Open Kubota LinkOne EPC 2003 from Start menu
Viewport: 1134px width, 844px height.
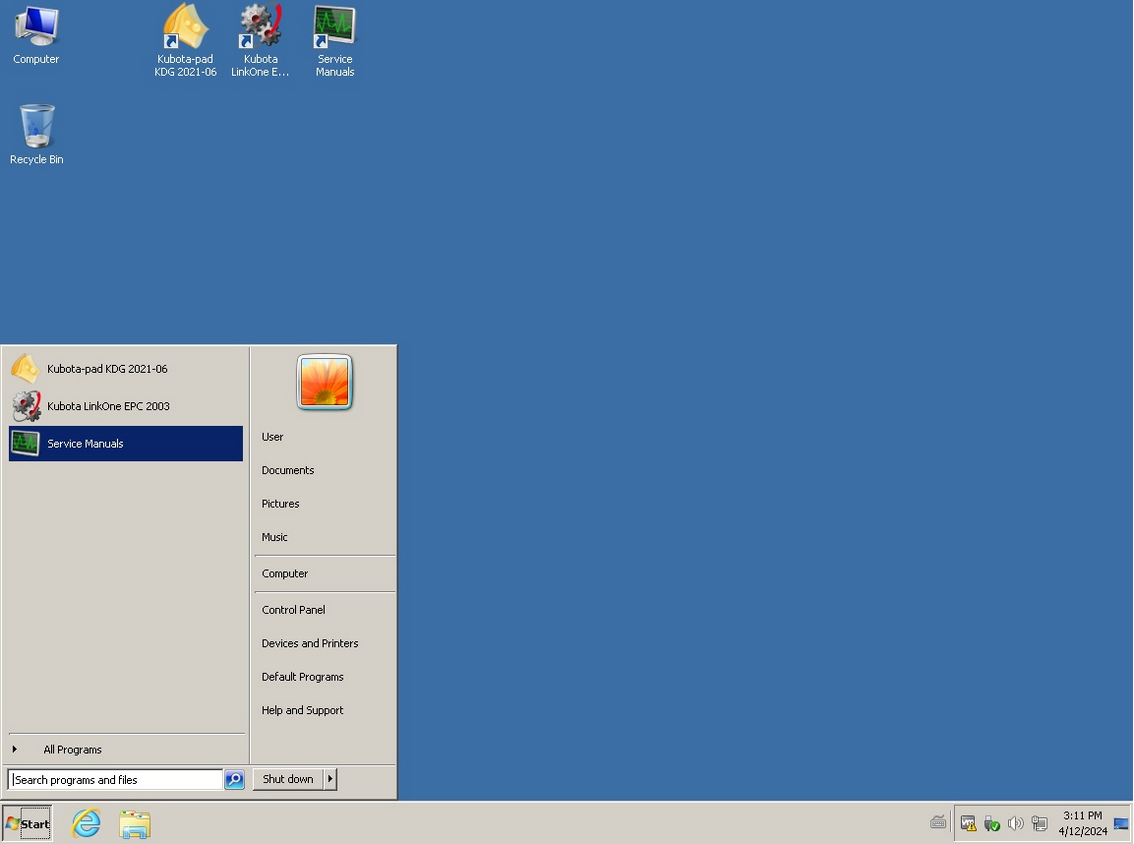pos(126,406)
